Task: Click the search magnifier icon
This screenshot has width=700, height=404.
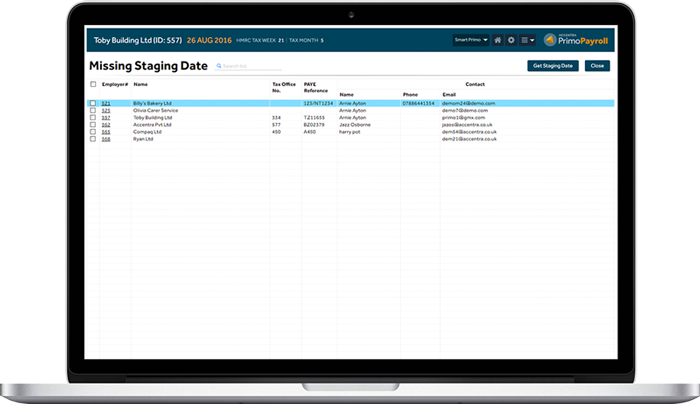Action: pos(219,66)
